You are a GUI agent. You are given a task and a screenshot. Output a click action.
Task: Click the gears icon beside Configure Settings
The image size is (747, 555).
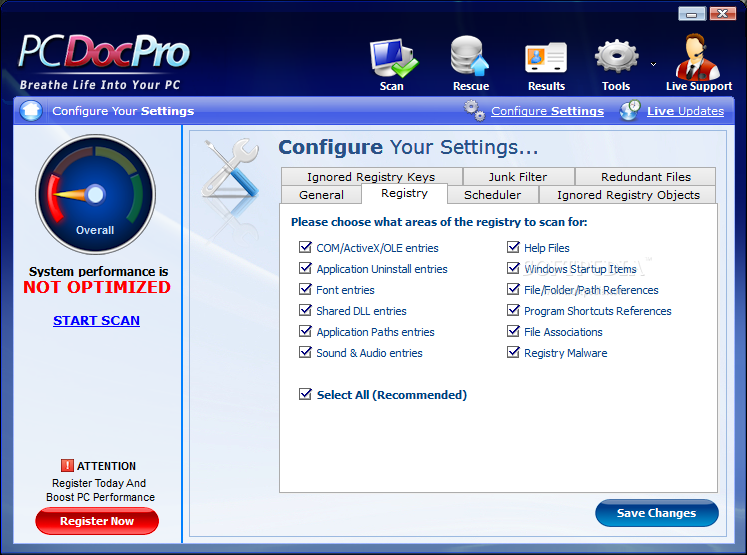[x=474, y=111]
